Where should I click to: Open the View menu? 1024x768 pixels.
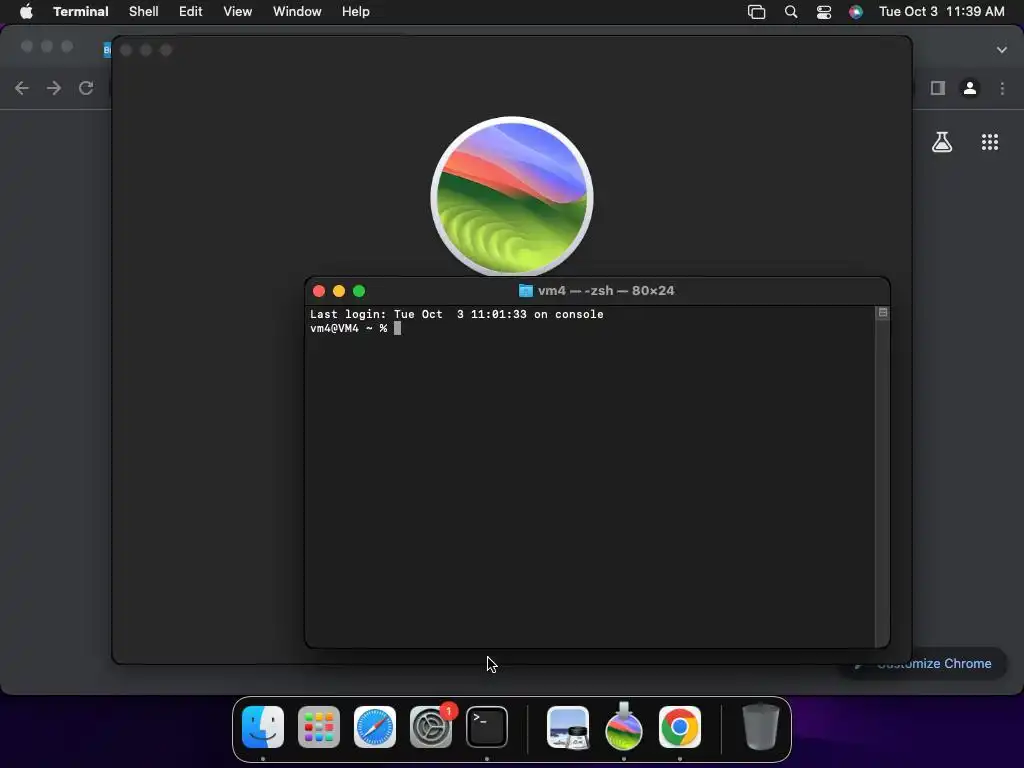[238, 12]
